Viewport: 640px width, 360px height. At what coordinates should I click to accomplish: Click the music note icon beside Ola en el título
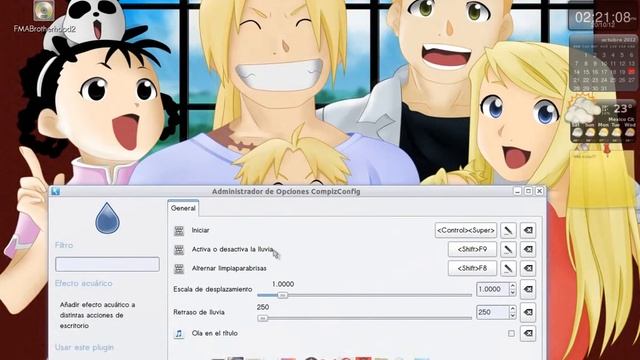pyautogui.click(x=179, y=333)
